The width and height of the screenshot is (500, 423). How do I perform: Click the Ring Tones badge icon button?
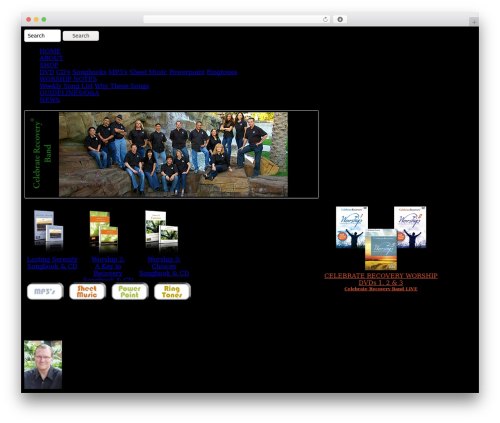click(x=172, y=291)
